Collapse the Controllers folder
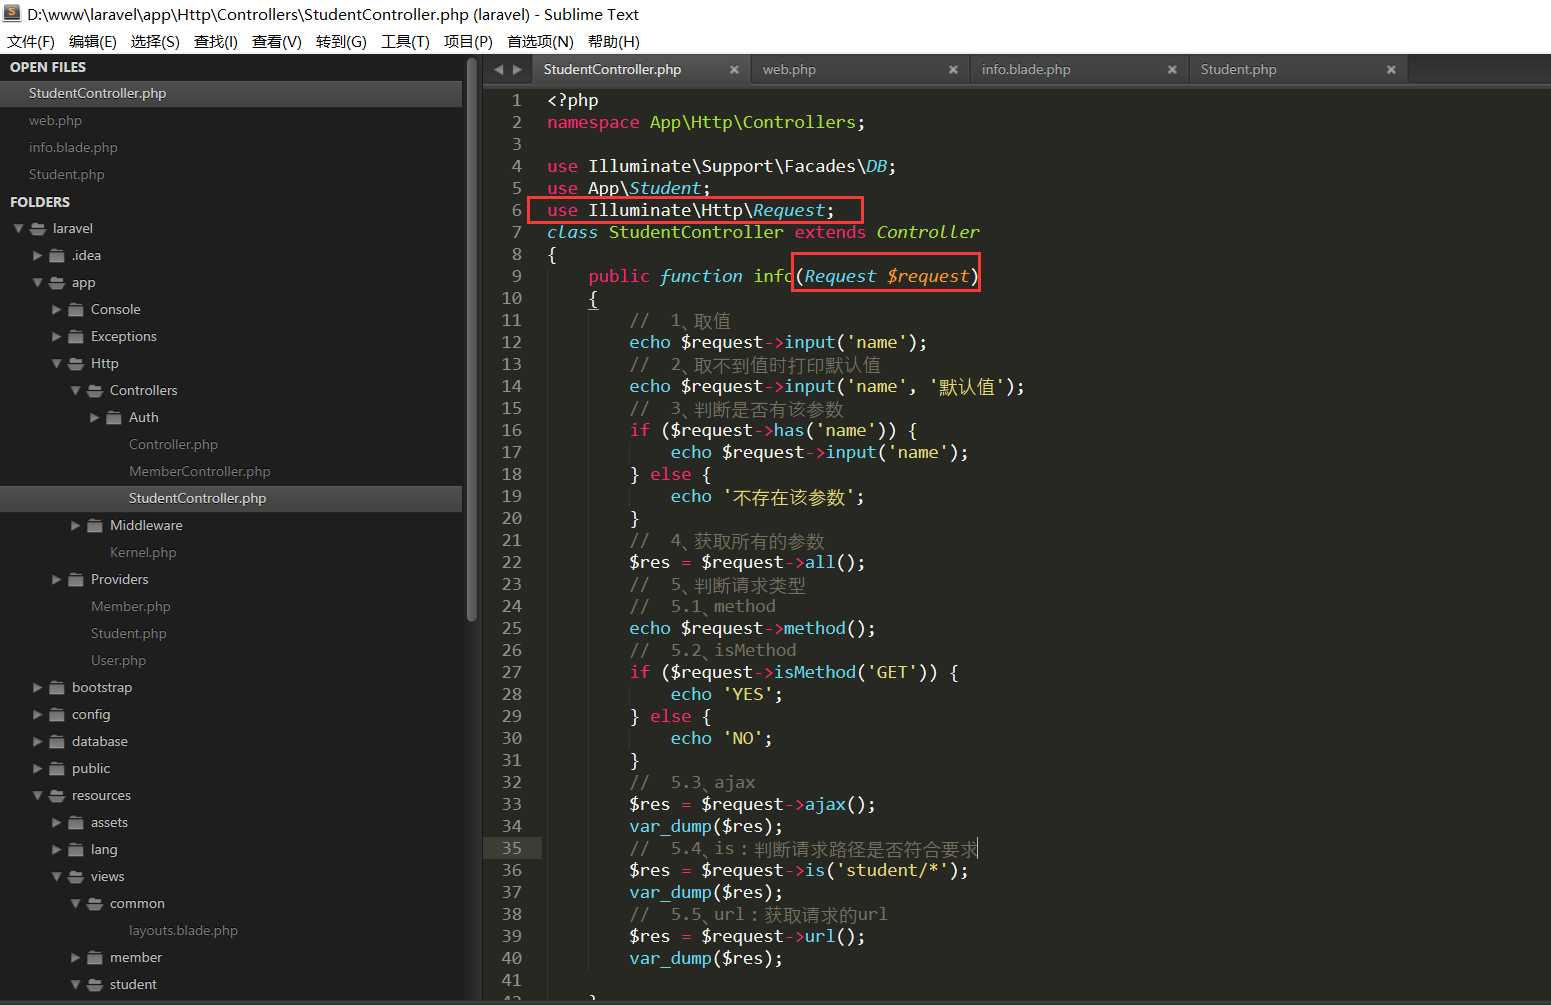Image resolution: width=1551 pixels, height=1005 pixels. point(75,390)
